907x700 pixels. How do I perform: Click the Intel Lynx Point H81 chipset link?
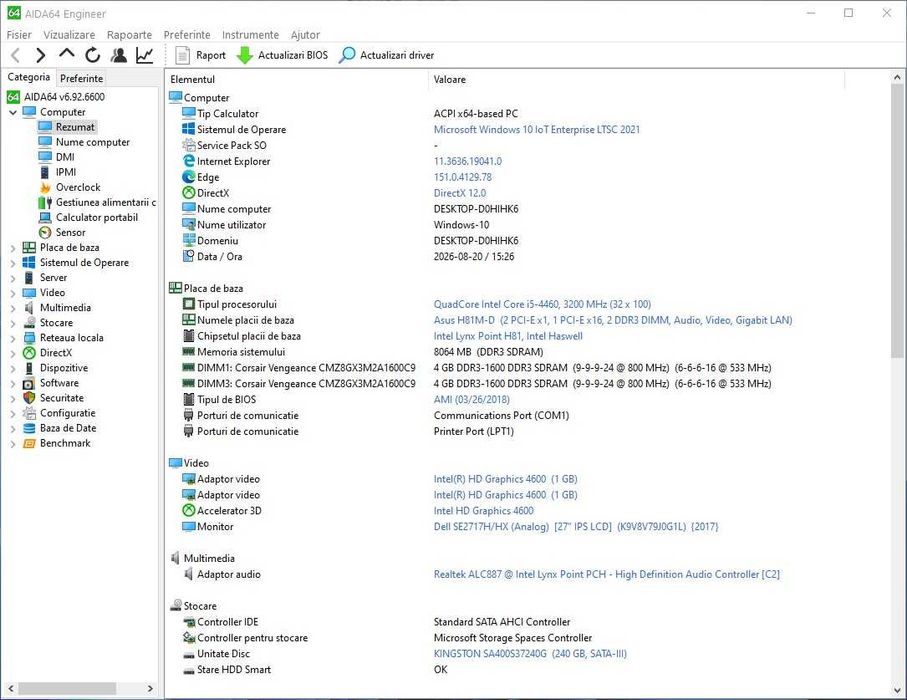tap(508, 336)
